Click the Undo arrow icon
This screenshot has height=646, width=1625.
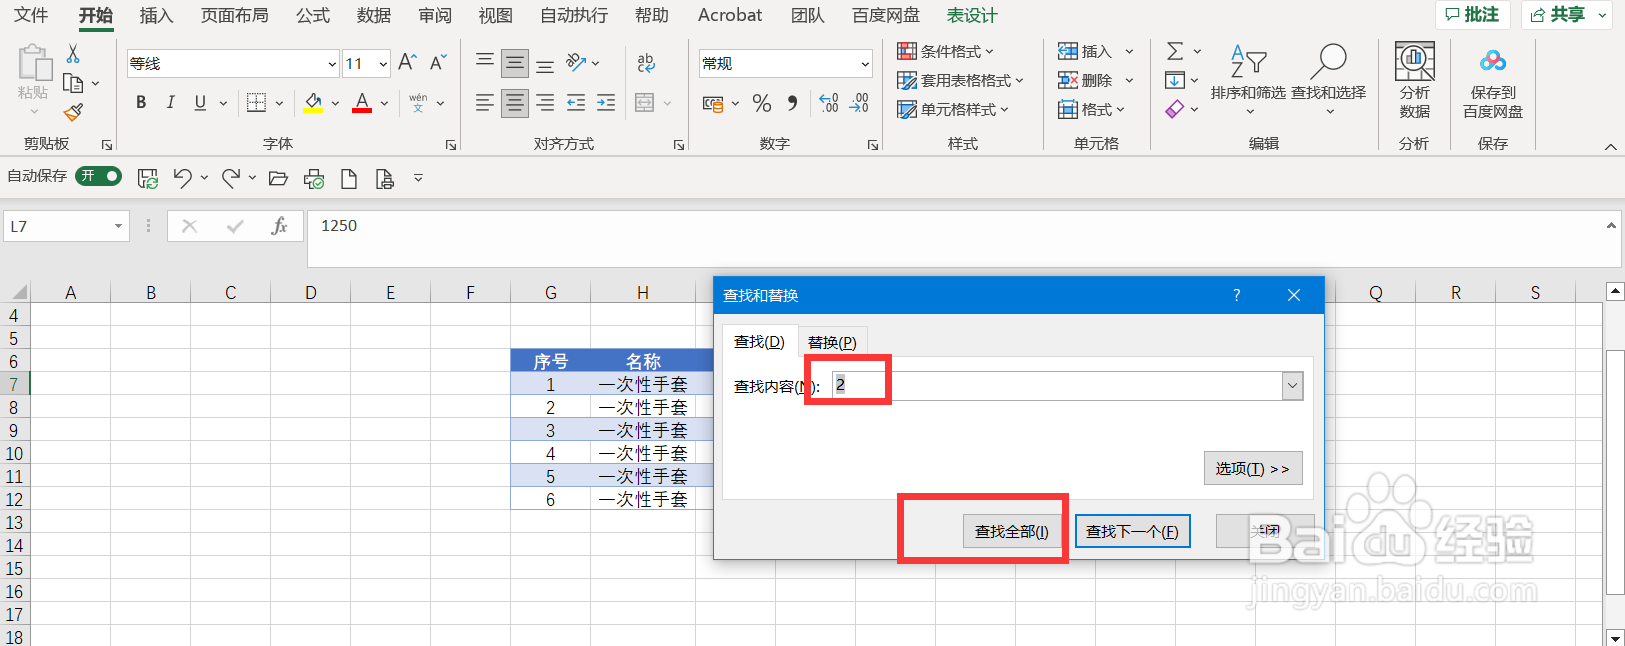182,178
